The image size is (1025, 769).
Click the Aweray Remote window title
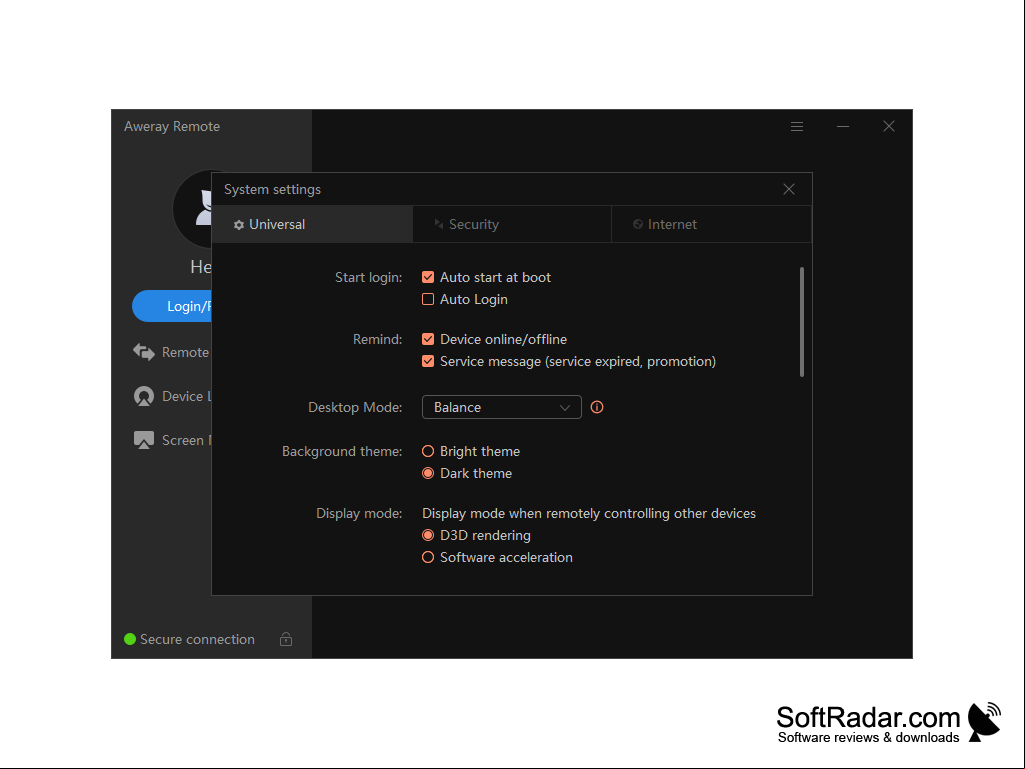(x=172, y=126)
